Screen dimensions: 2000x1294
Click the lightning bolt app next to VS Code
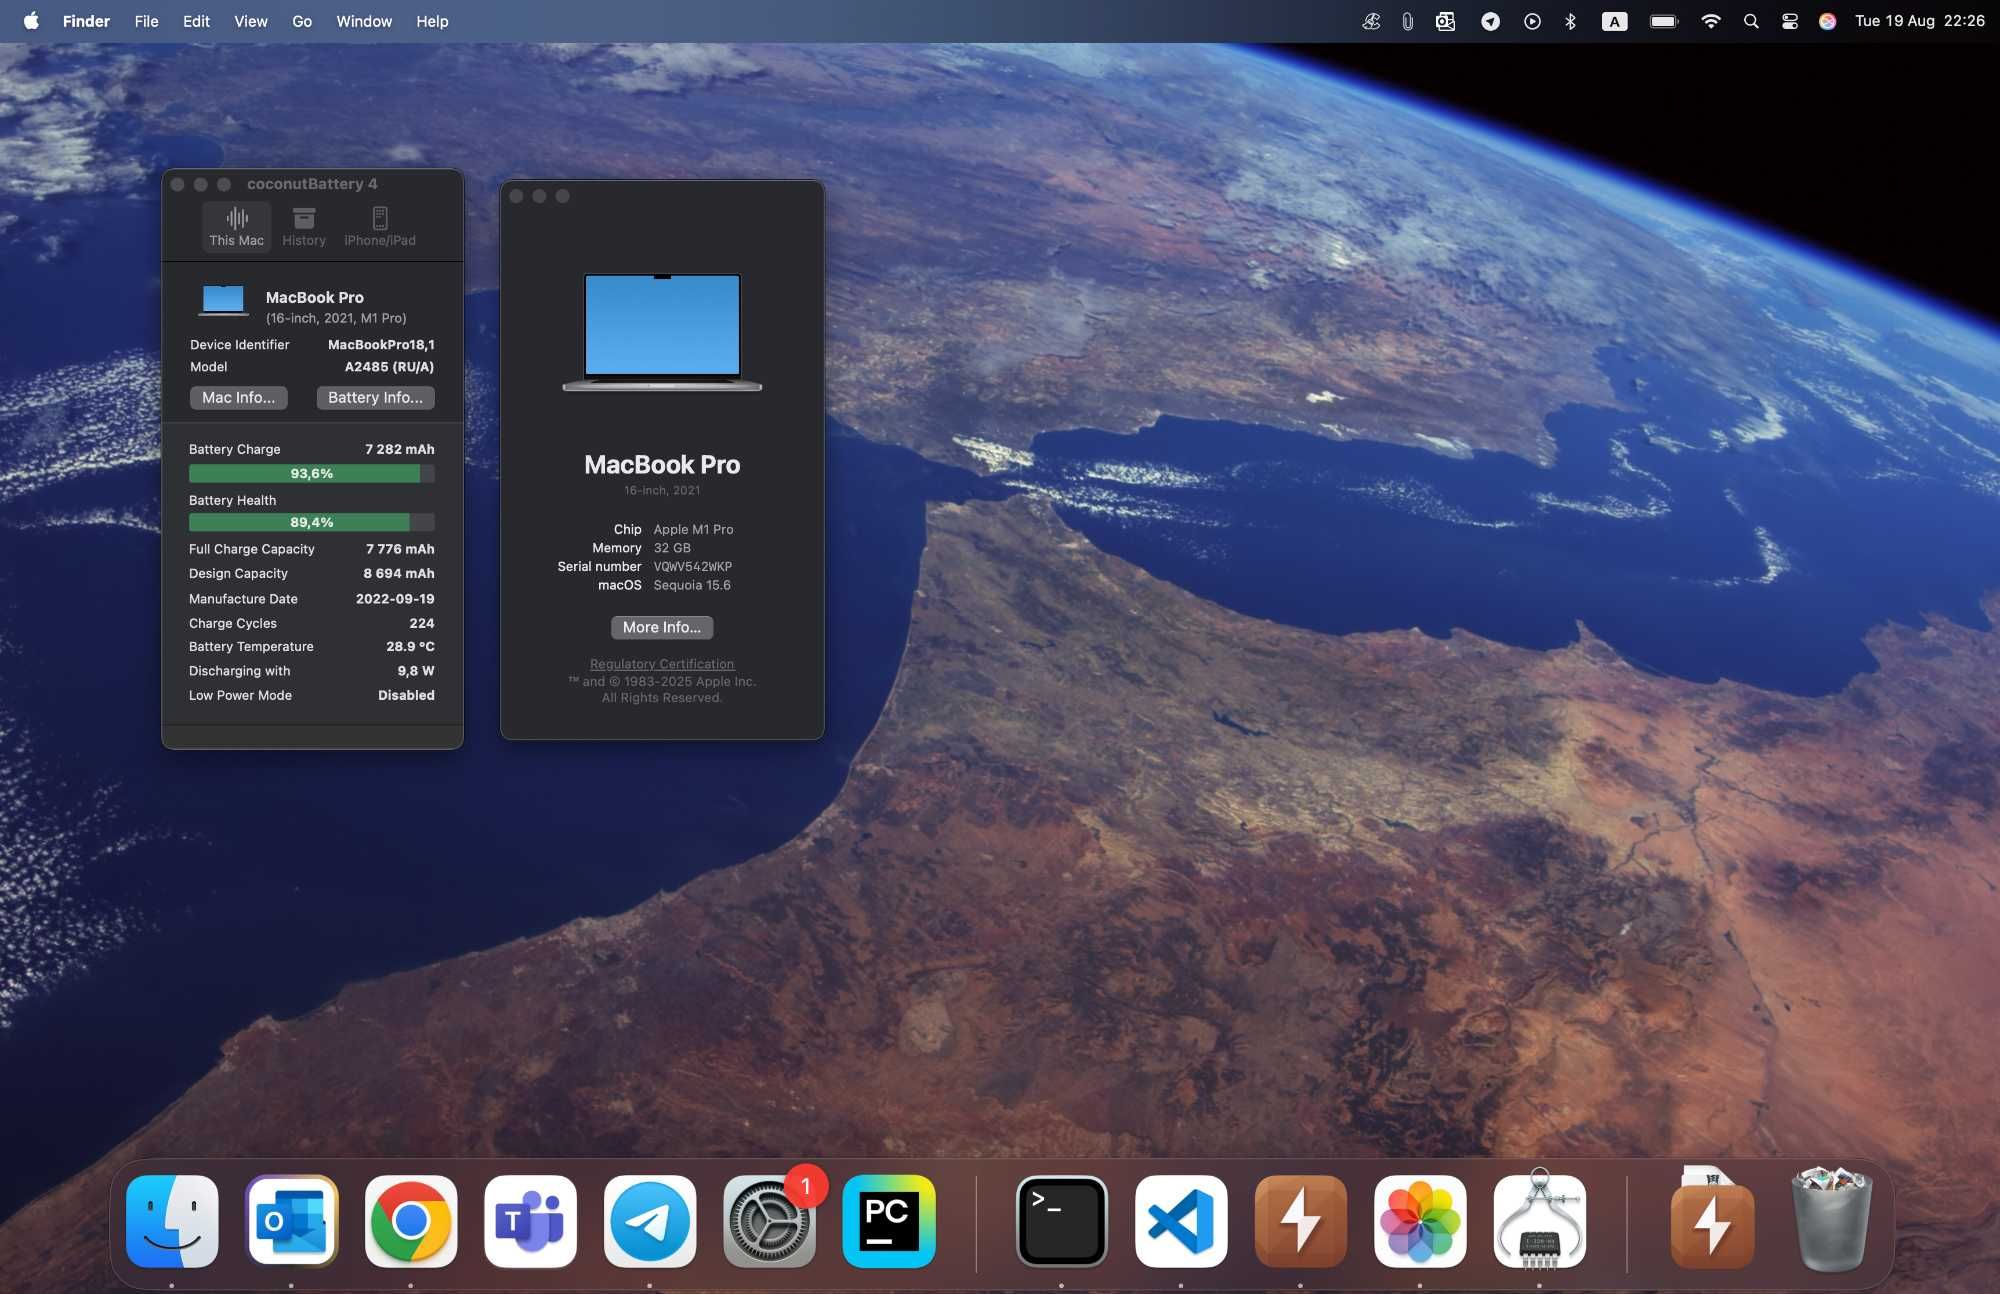click(1300, 1221)
